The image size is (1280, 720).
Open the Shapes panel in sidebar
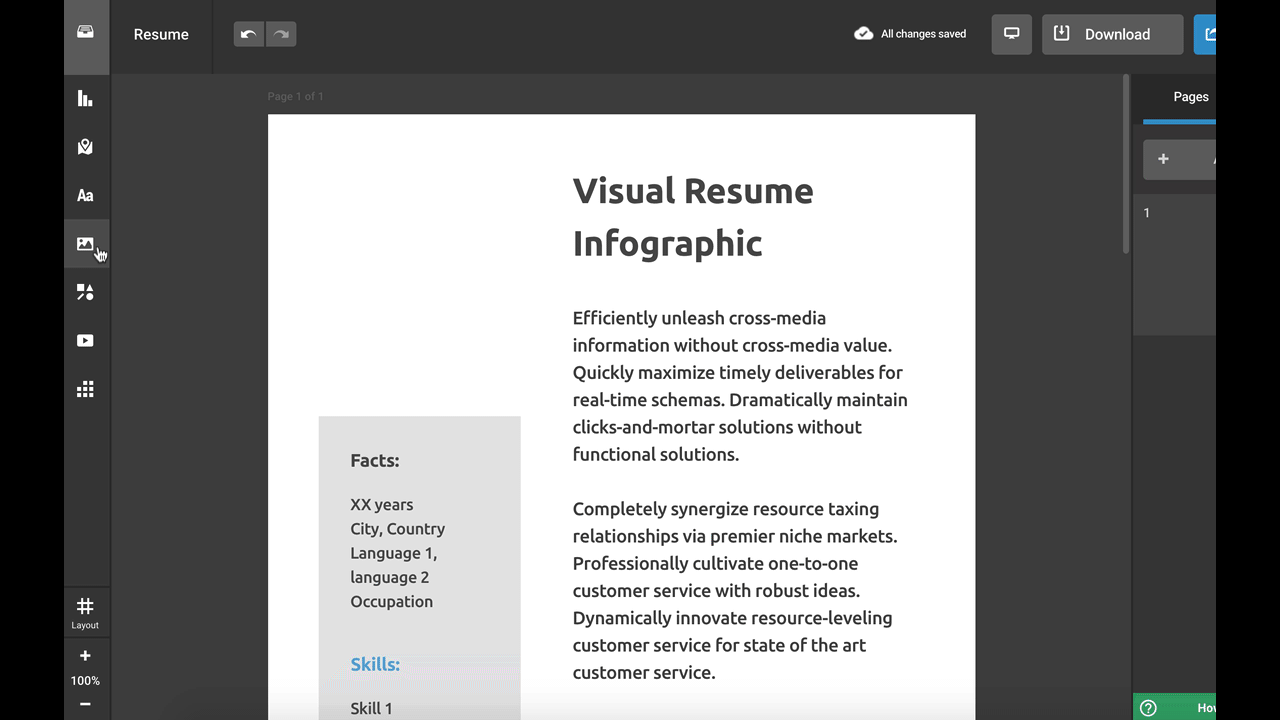coord(85,292)
